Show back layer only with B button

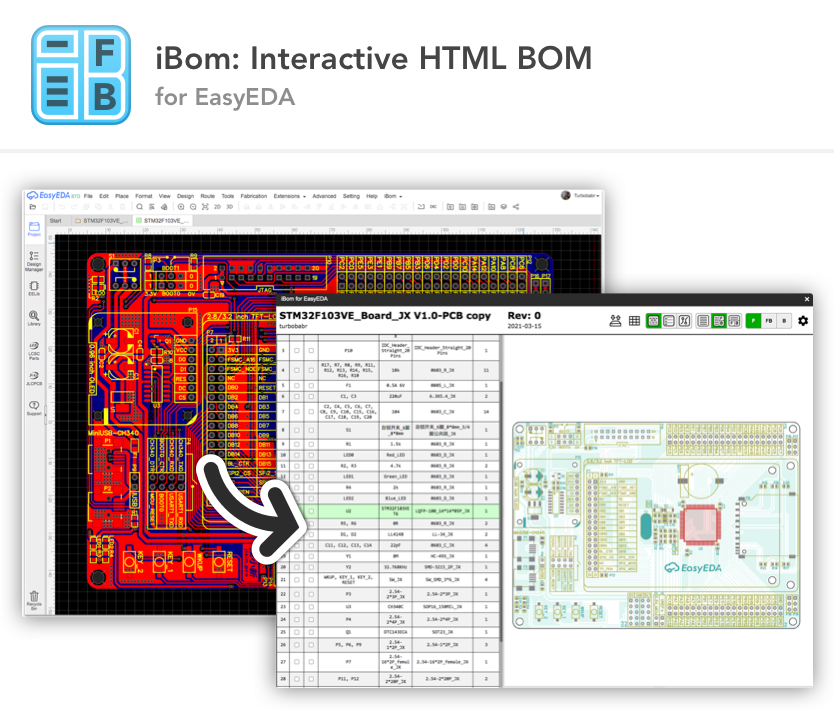click(x=784, y=321)
